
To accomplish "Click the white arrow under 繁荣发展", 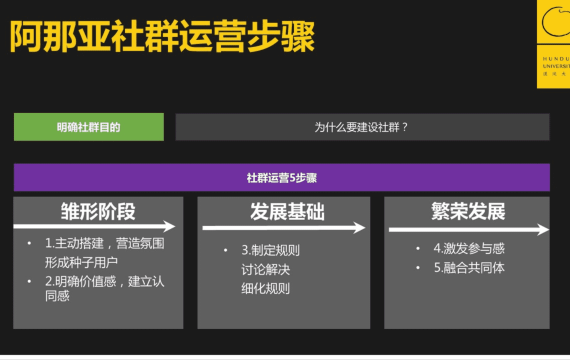I will coord(469,229).
